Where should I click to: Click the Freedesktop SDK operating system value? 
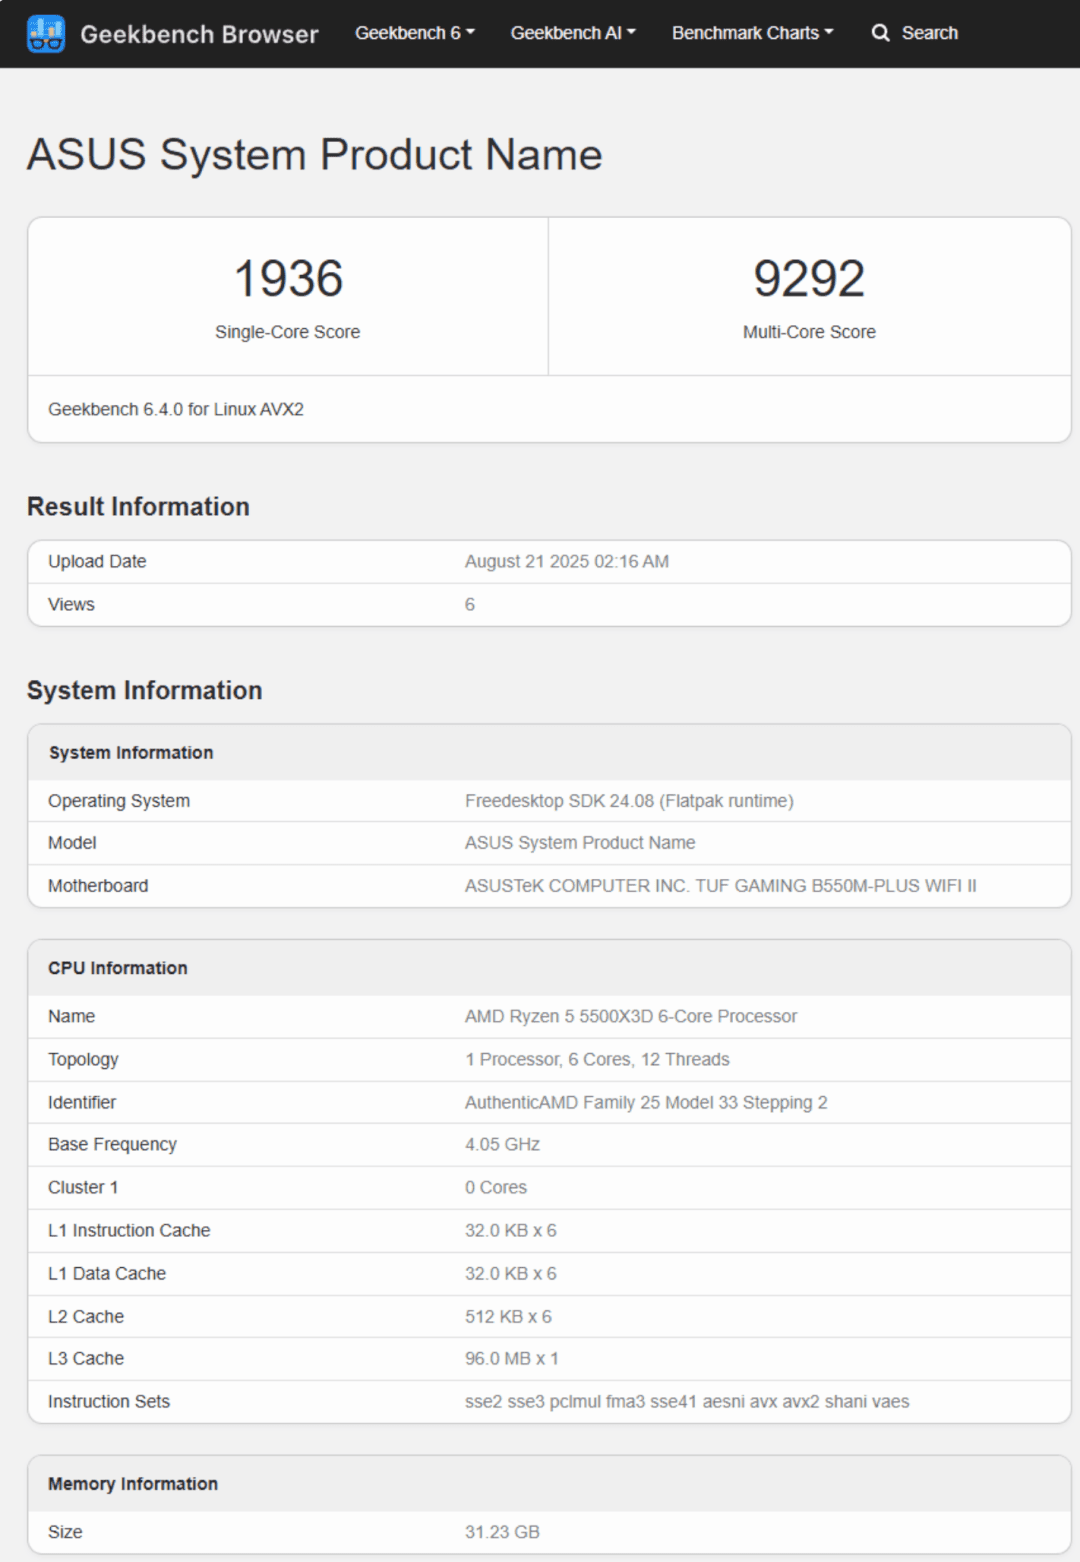[628, 801]
